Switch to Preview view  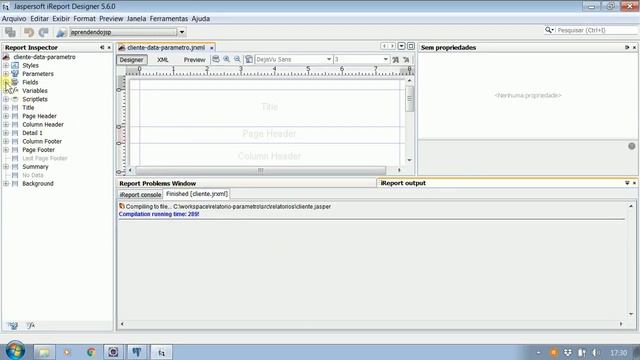194,60
